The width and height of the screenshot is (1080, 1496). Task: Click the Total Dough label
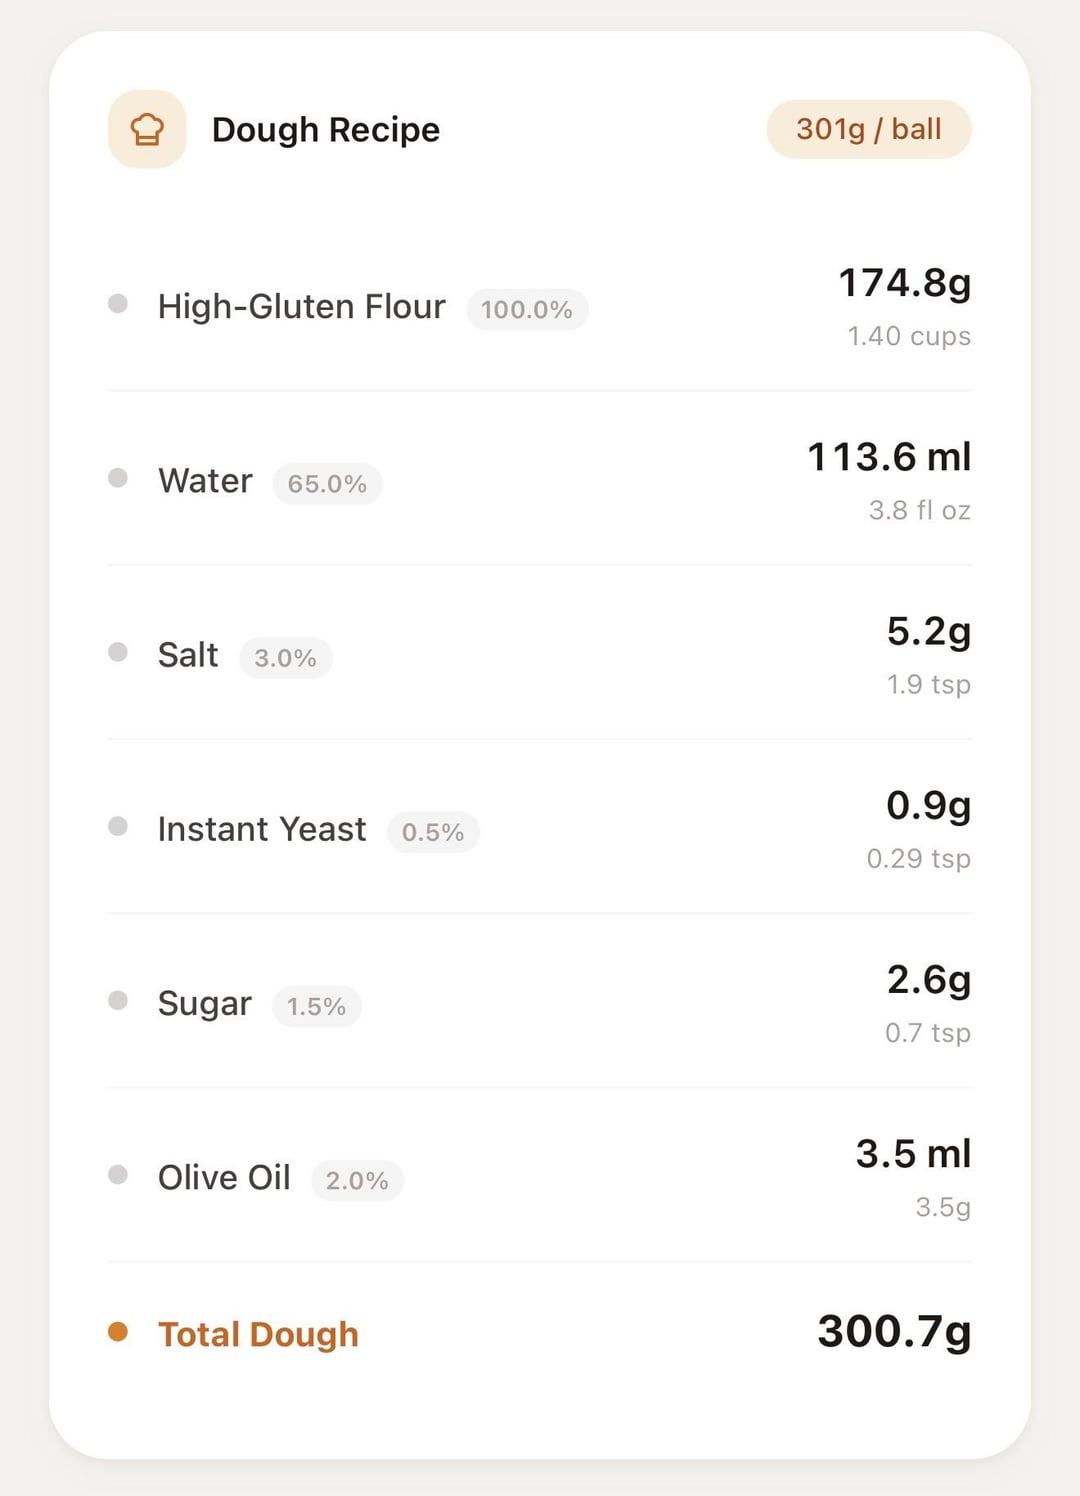(x=258, y=1334)
